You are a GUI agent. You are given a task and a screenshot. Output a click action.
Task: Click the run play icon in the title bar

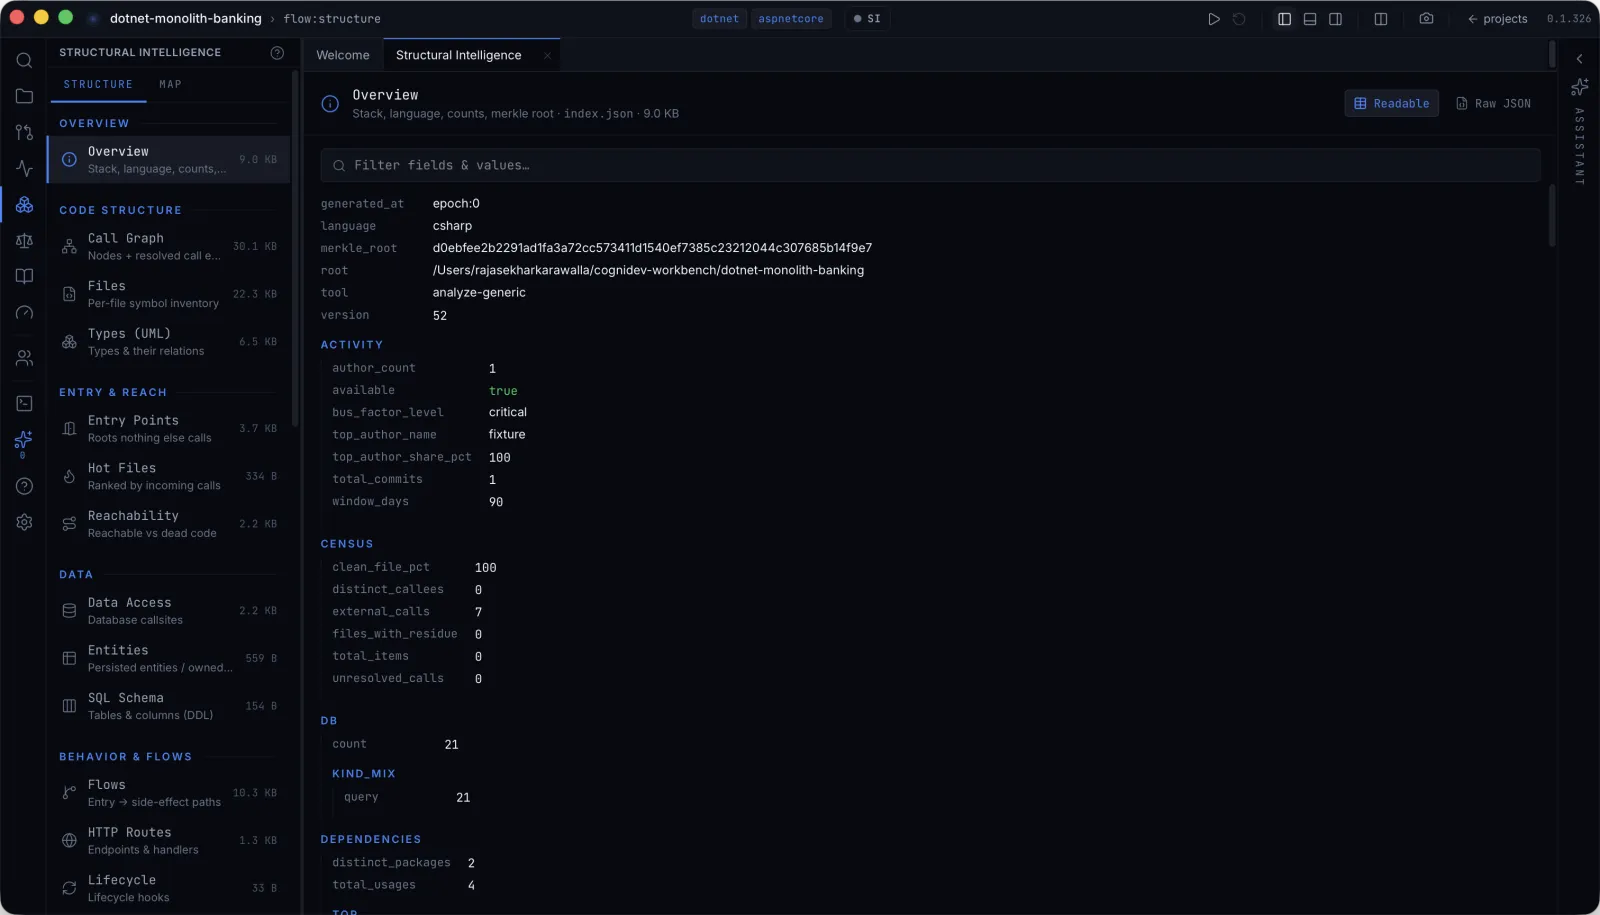[1213, 19]
